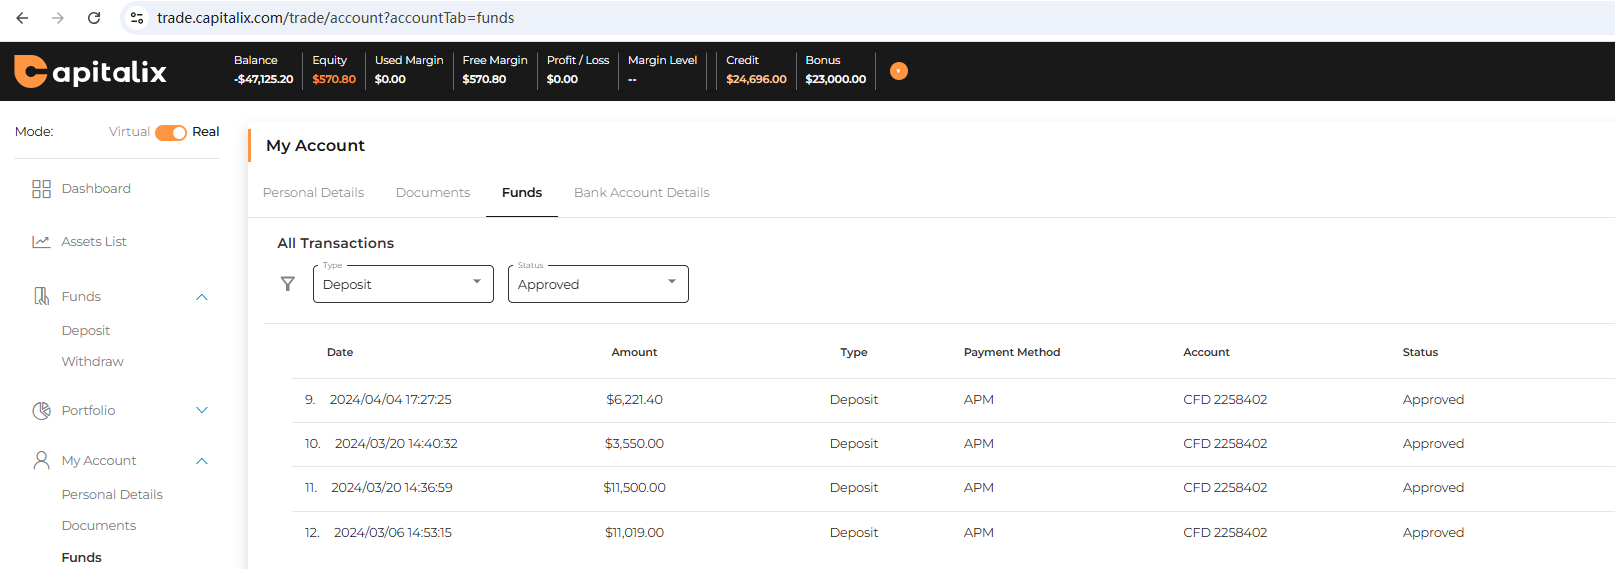Image resolution: width=1615 pixels, height=569 pixels.
Task: Click the Portfolio pie chart icon
Action: 41,411
